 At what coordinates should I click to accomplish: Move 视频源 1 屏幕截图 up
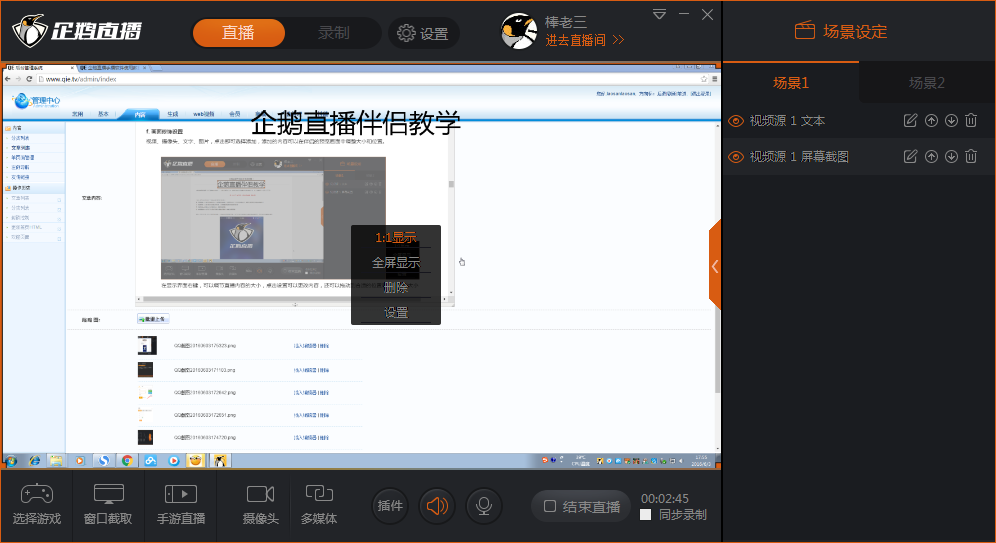point(931,156)
